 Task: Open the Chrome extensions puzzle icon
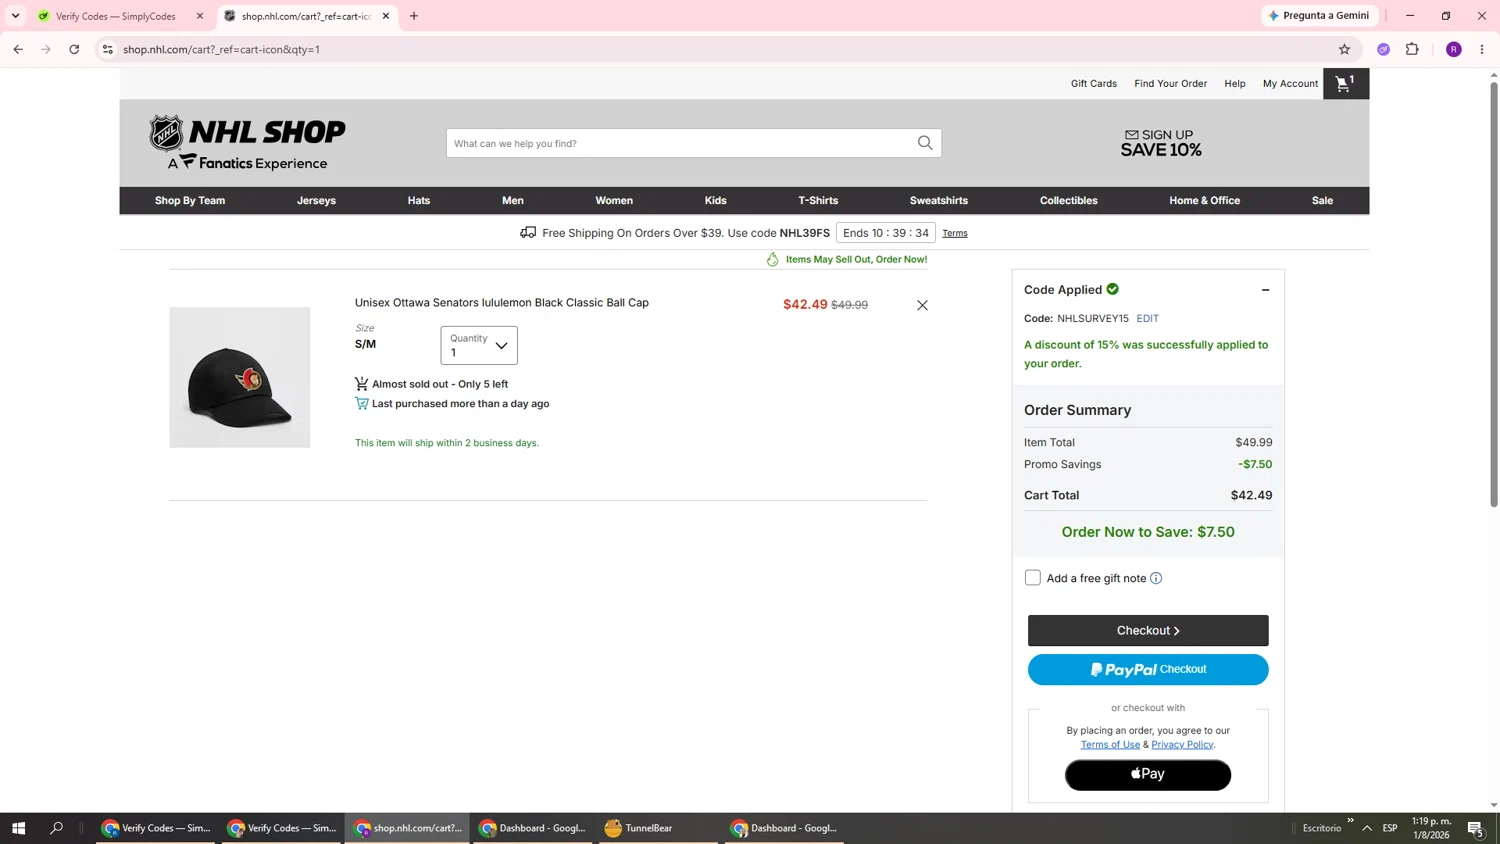(1412, 49)
